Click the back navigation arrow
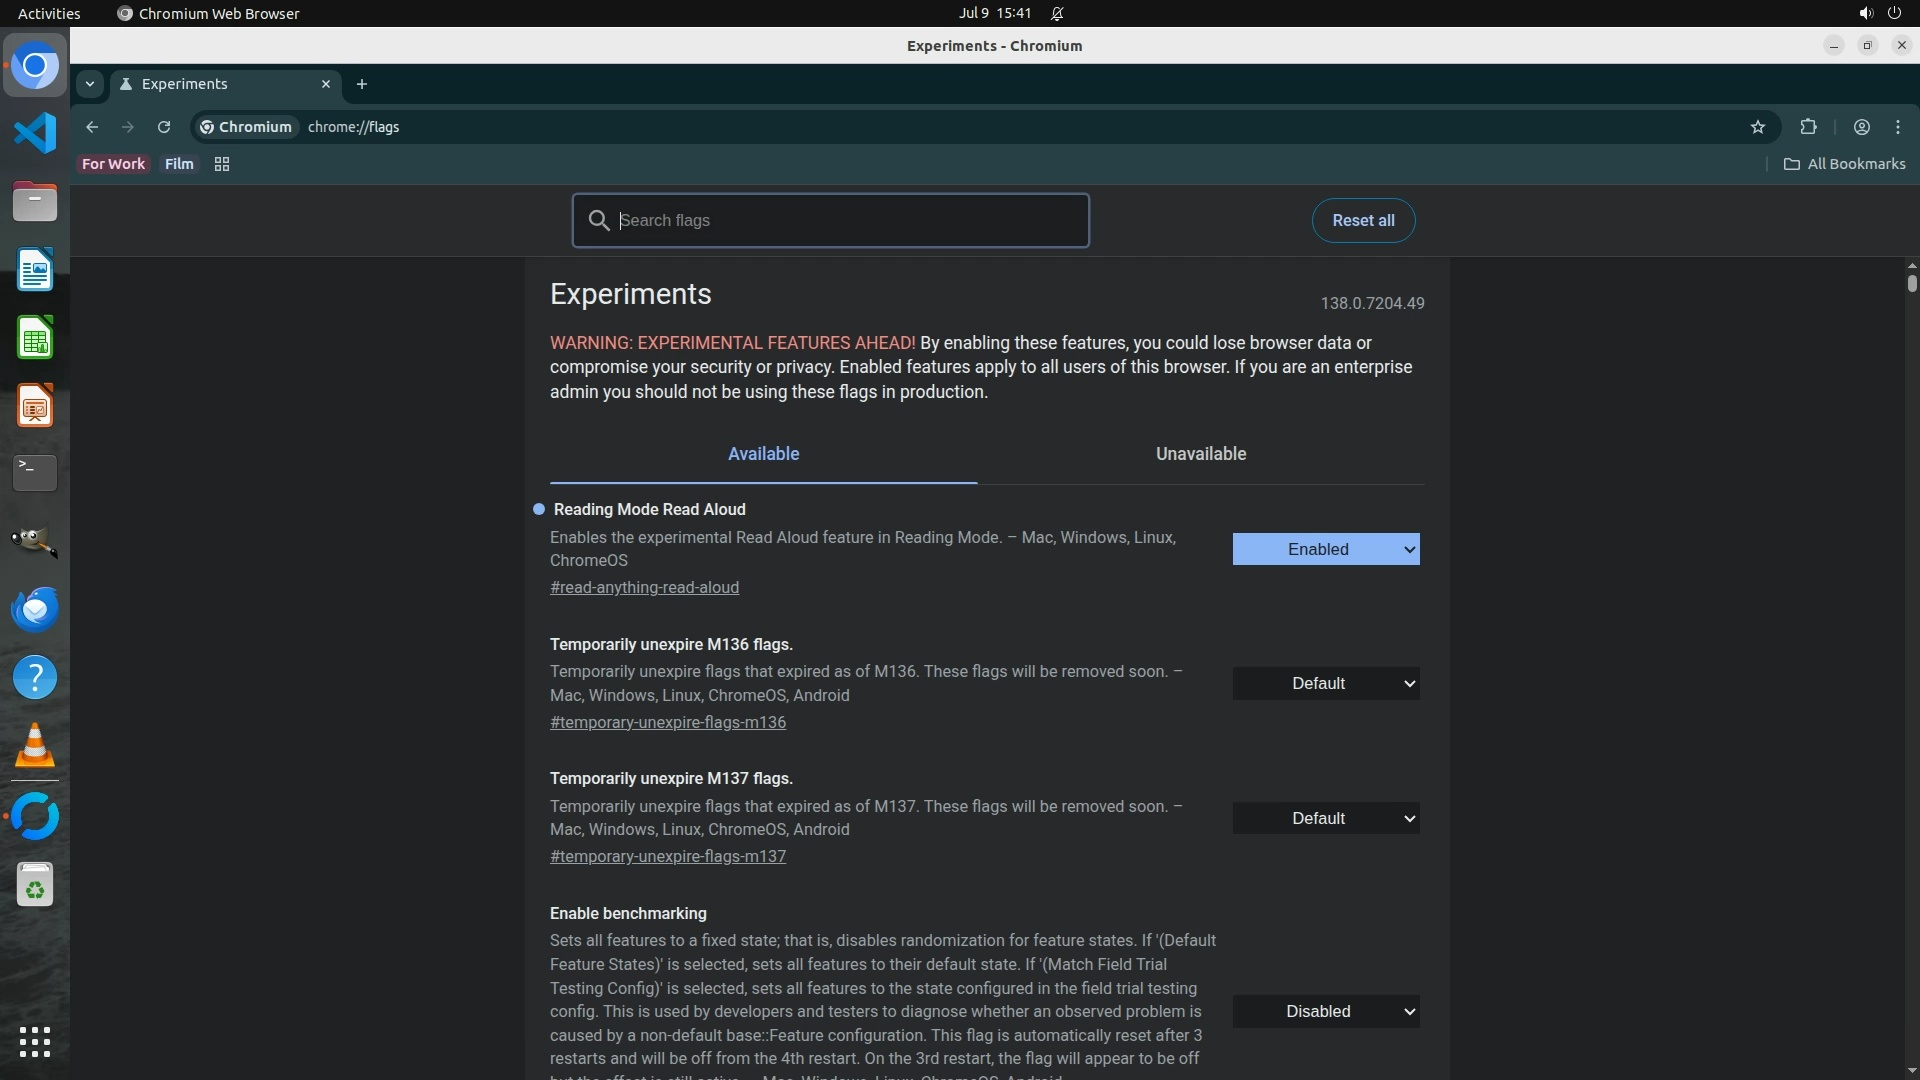Image resolution: width=1920 pixels, height=1080 pixels. (x=92, y=127)
